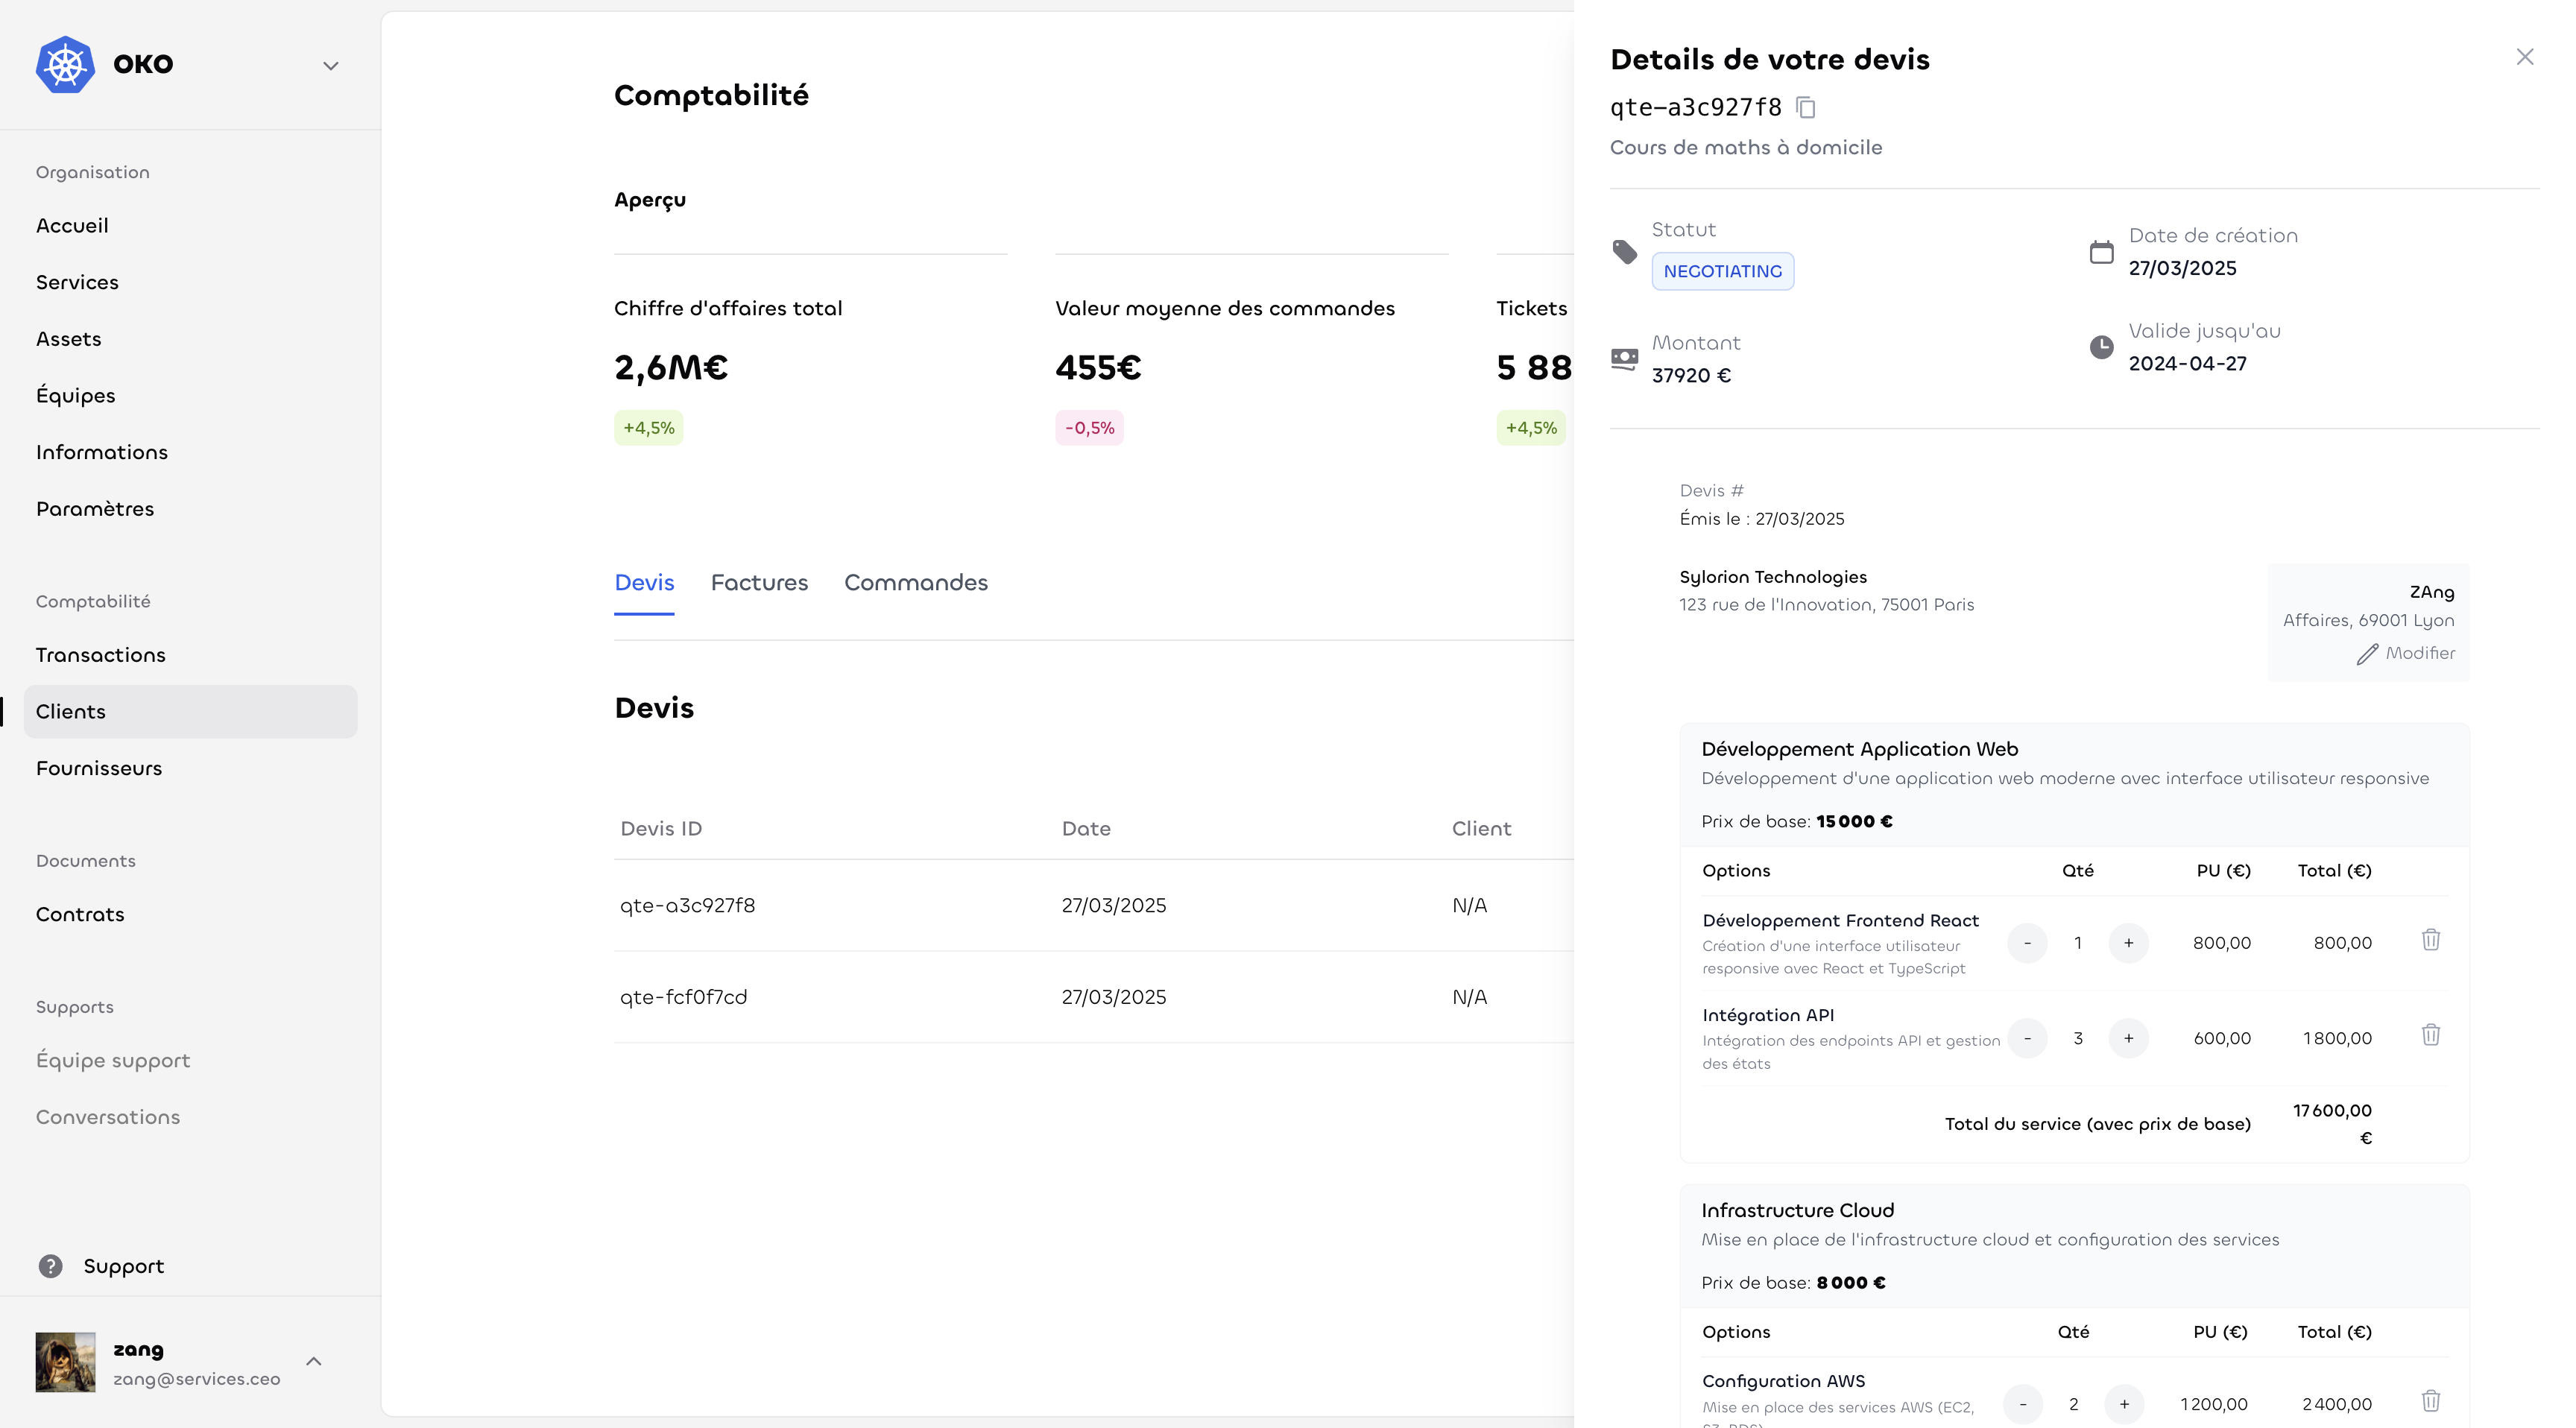Copy the quote ID qte-a3c927f8
Viewport: 2576px width, 1428px height.
click(x=1806, y=107)
